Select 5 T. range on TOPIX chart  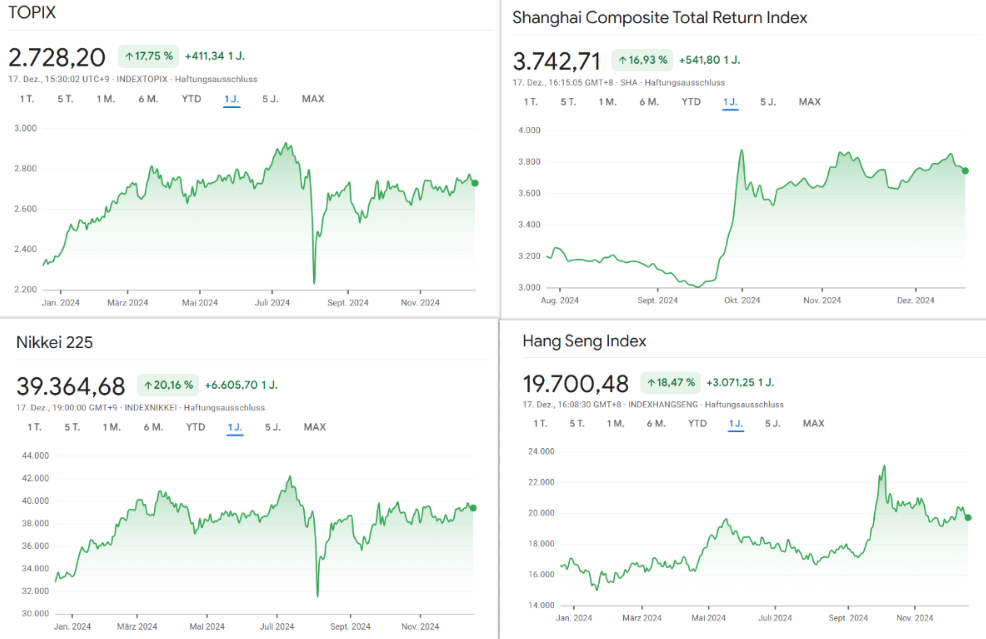click(x=65, y=99)
